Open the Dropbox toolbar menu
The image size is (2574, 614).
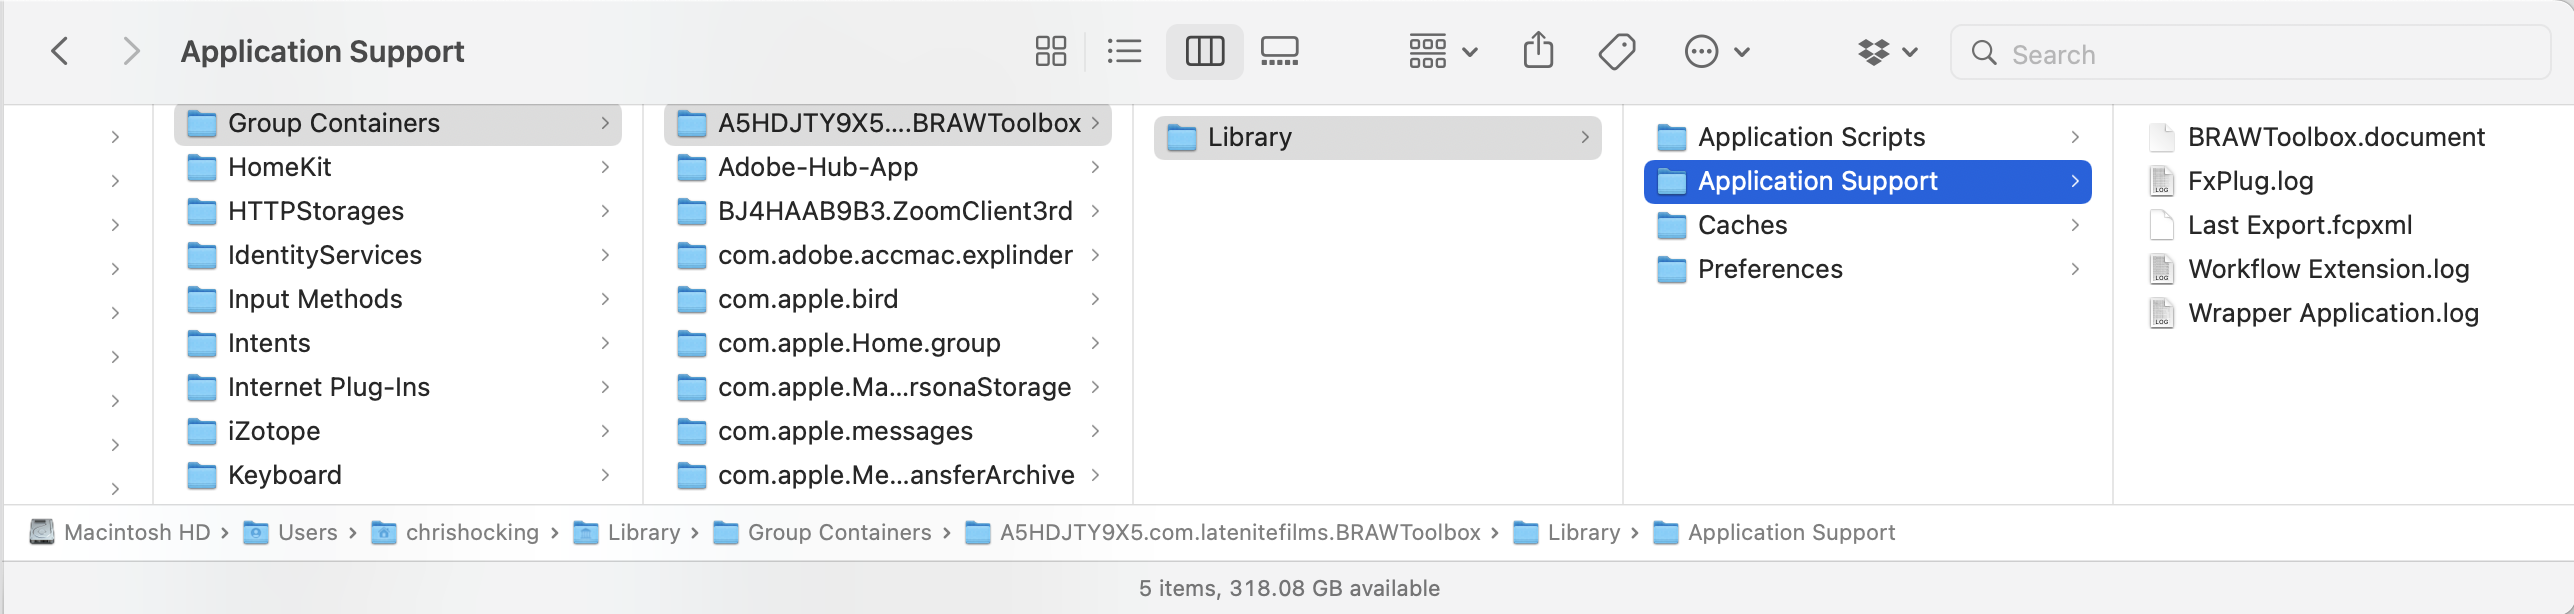[1887, 52]
